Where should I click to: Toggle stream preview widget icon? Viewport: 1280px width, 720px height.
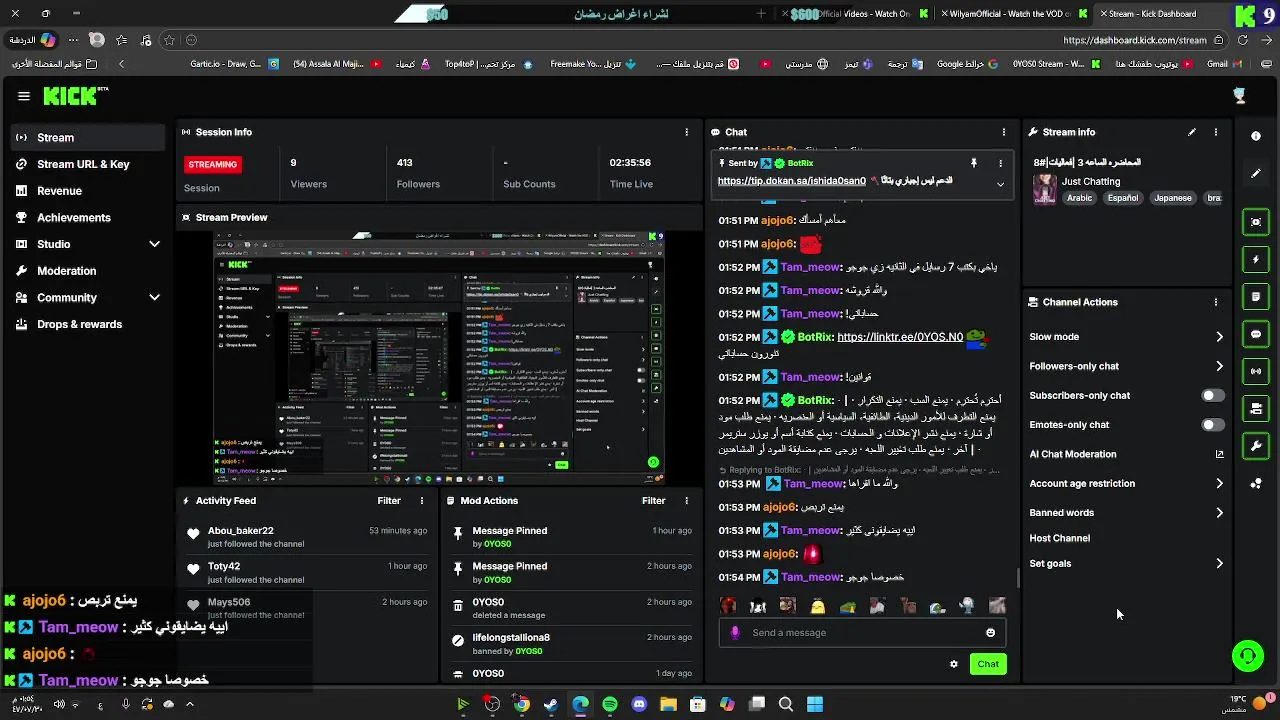pyautogui.click(x=1256, y=222)
